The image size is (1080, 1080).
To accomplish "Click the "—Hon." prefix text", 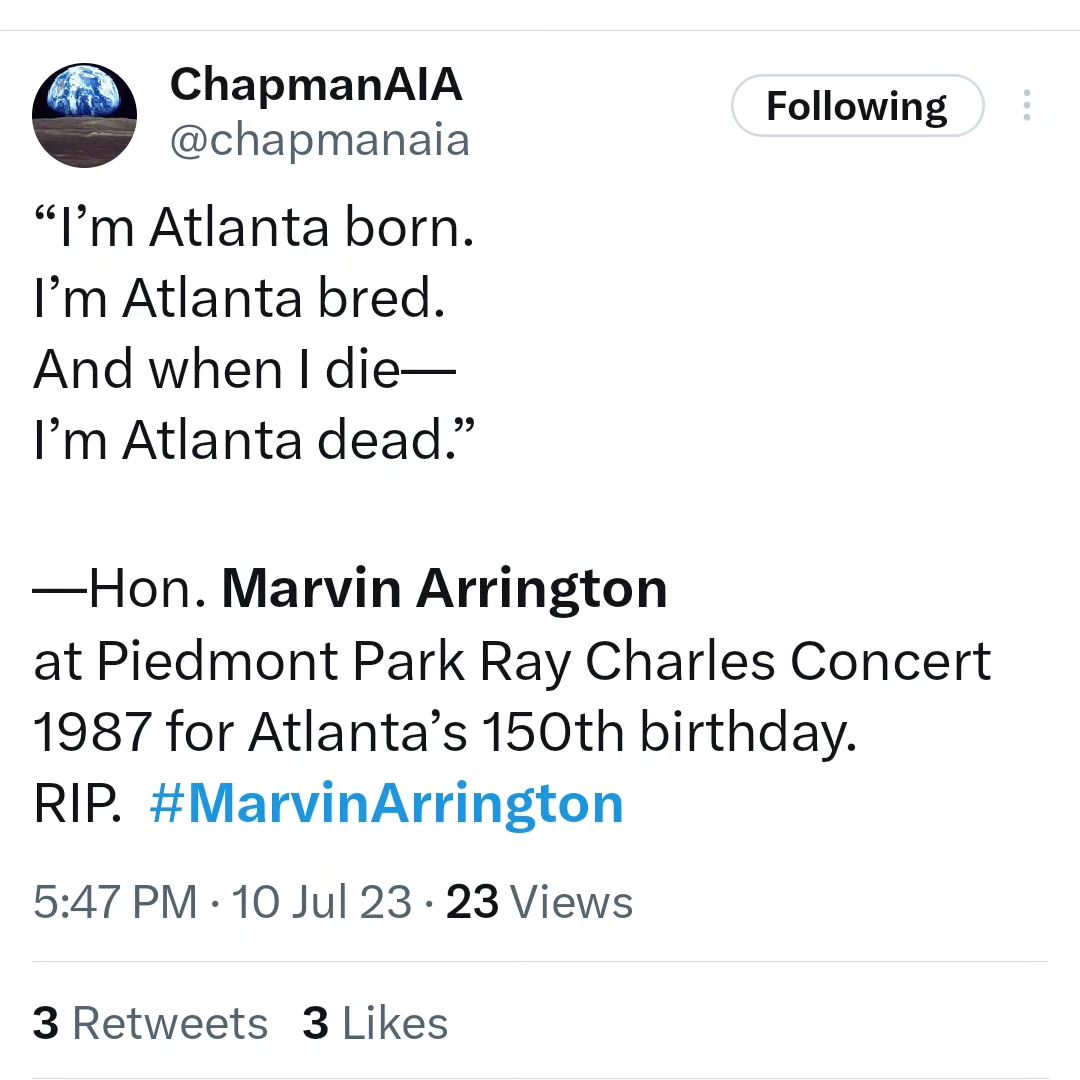I will click(x=120, y=590).
